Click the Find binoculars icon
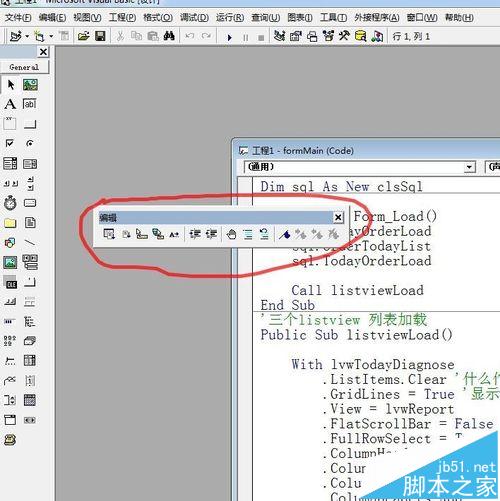 [x=169, y=36]
